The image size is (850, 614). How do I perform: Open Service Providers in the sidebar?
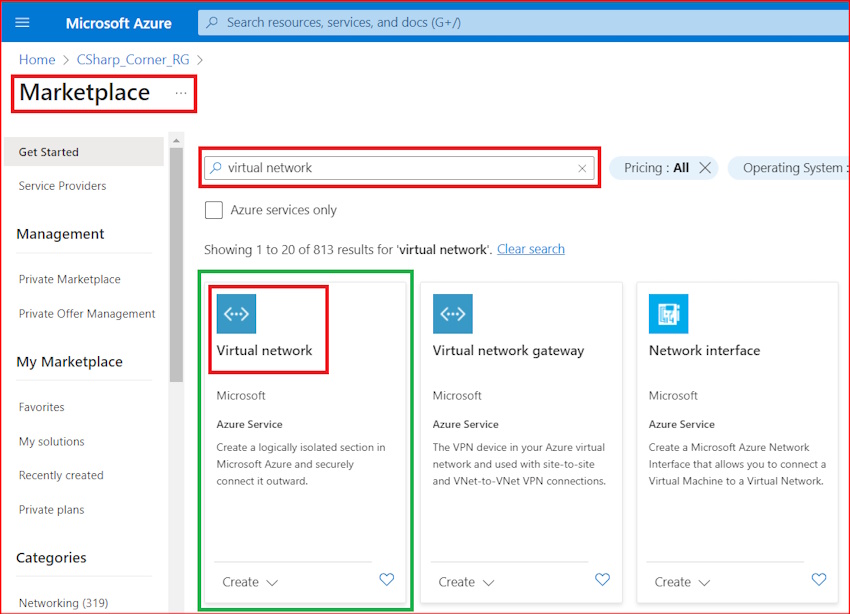62,186
